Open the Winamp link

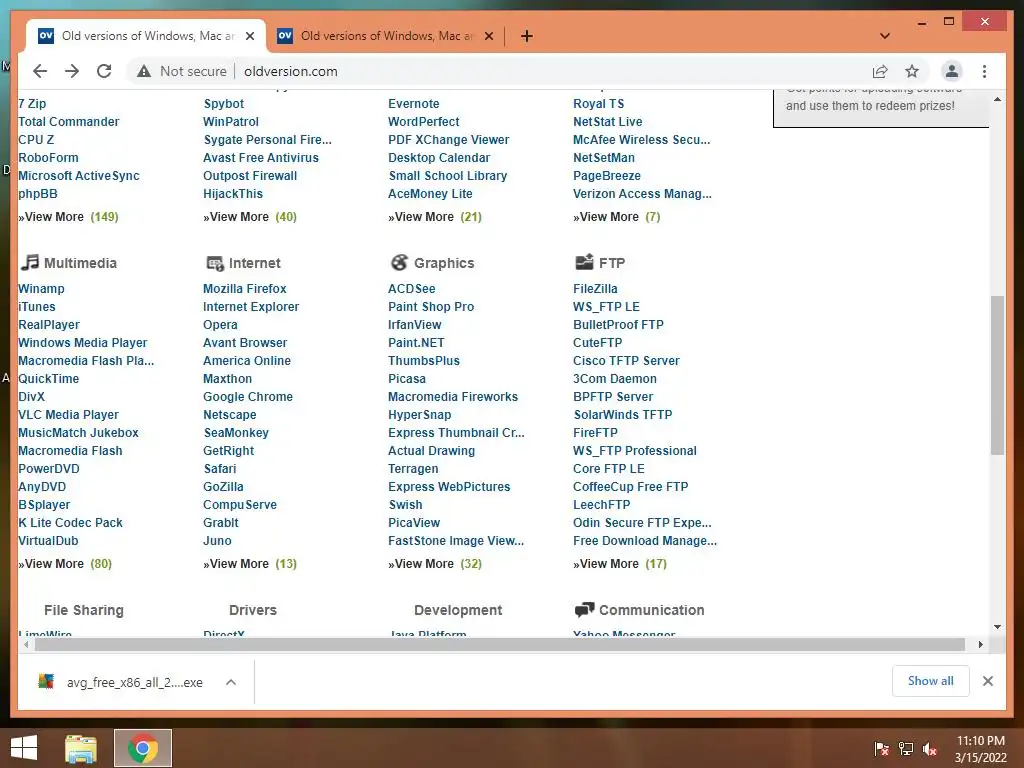pyautogui.click(x=41, y=289)
